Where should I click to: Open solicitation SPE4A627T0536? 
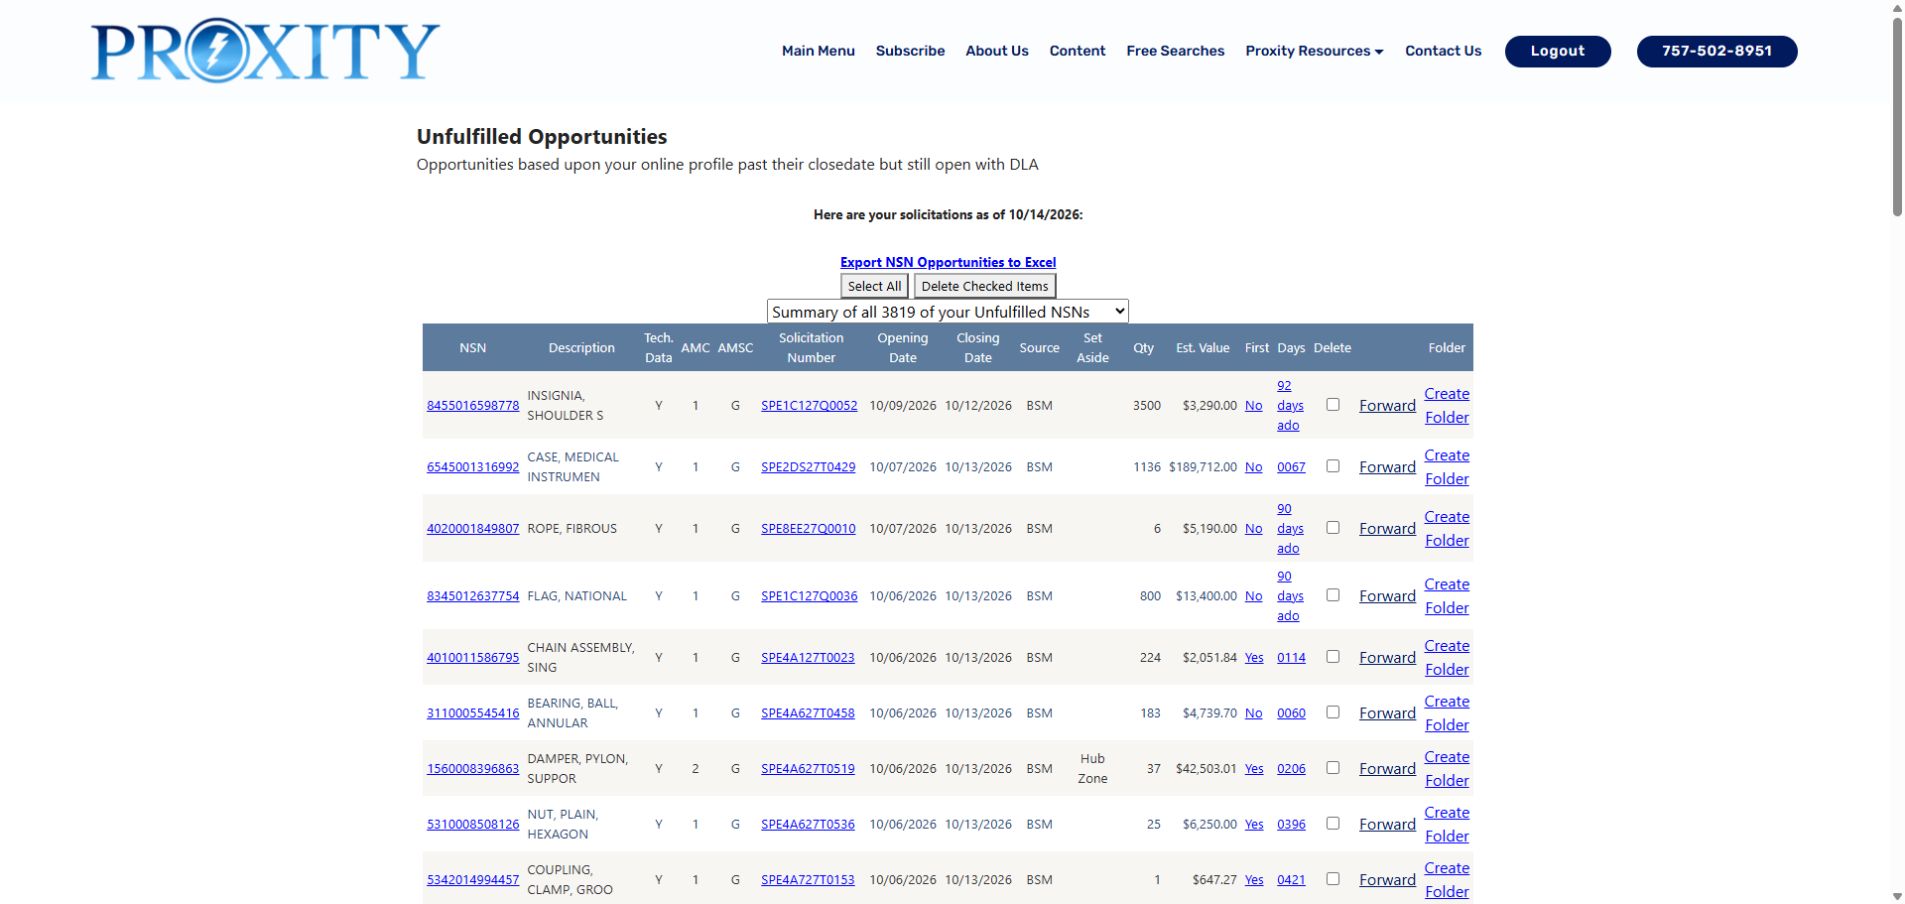(808, 825)
